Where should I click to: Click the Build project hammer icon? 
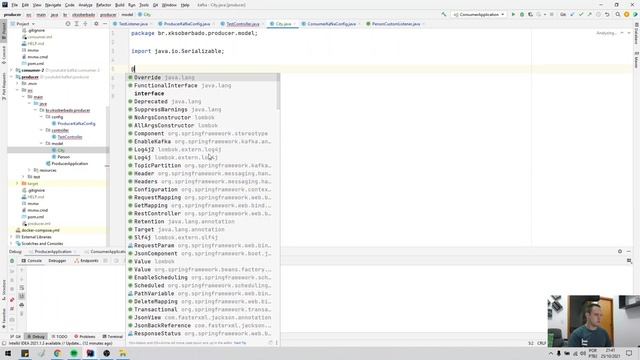pyautogui.click(x=444, y=14)
